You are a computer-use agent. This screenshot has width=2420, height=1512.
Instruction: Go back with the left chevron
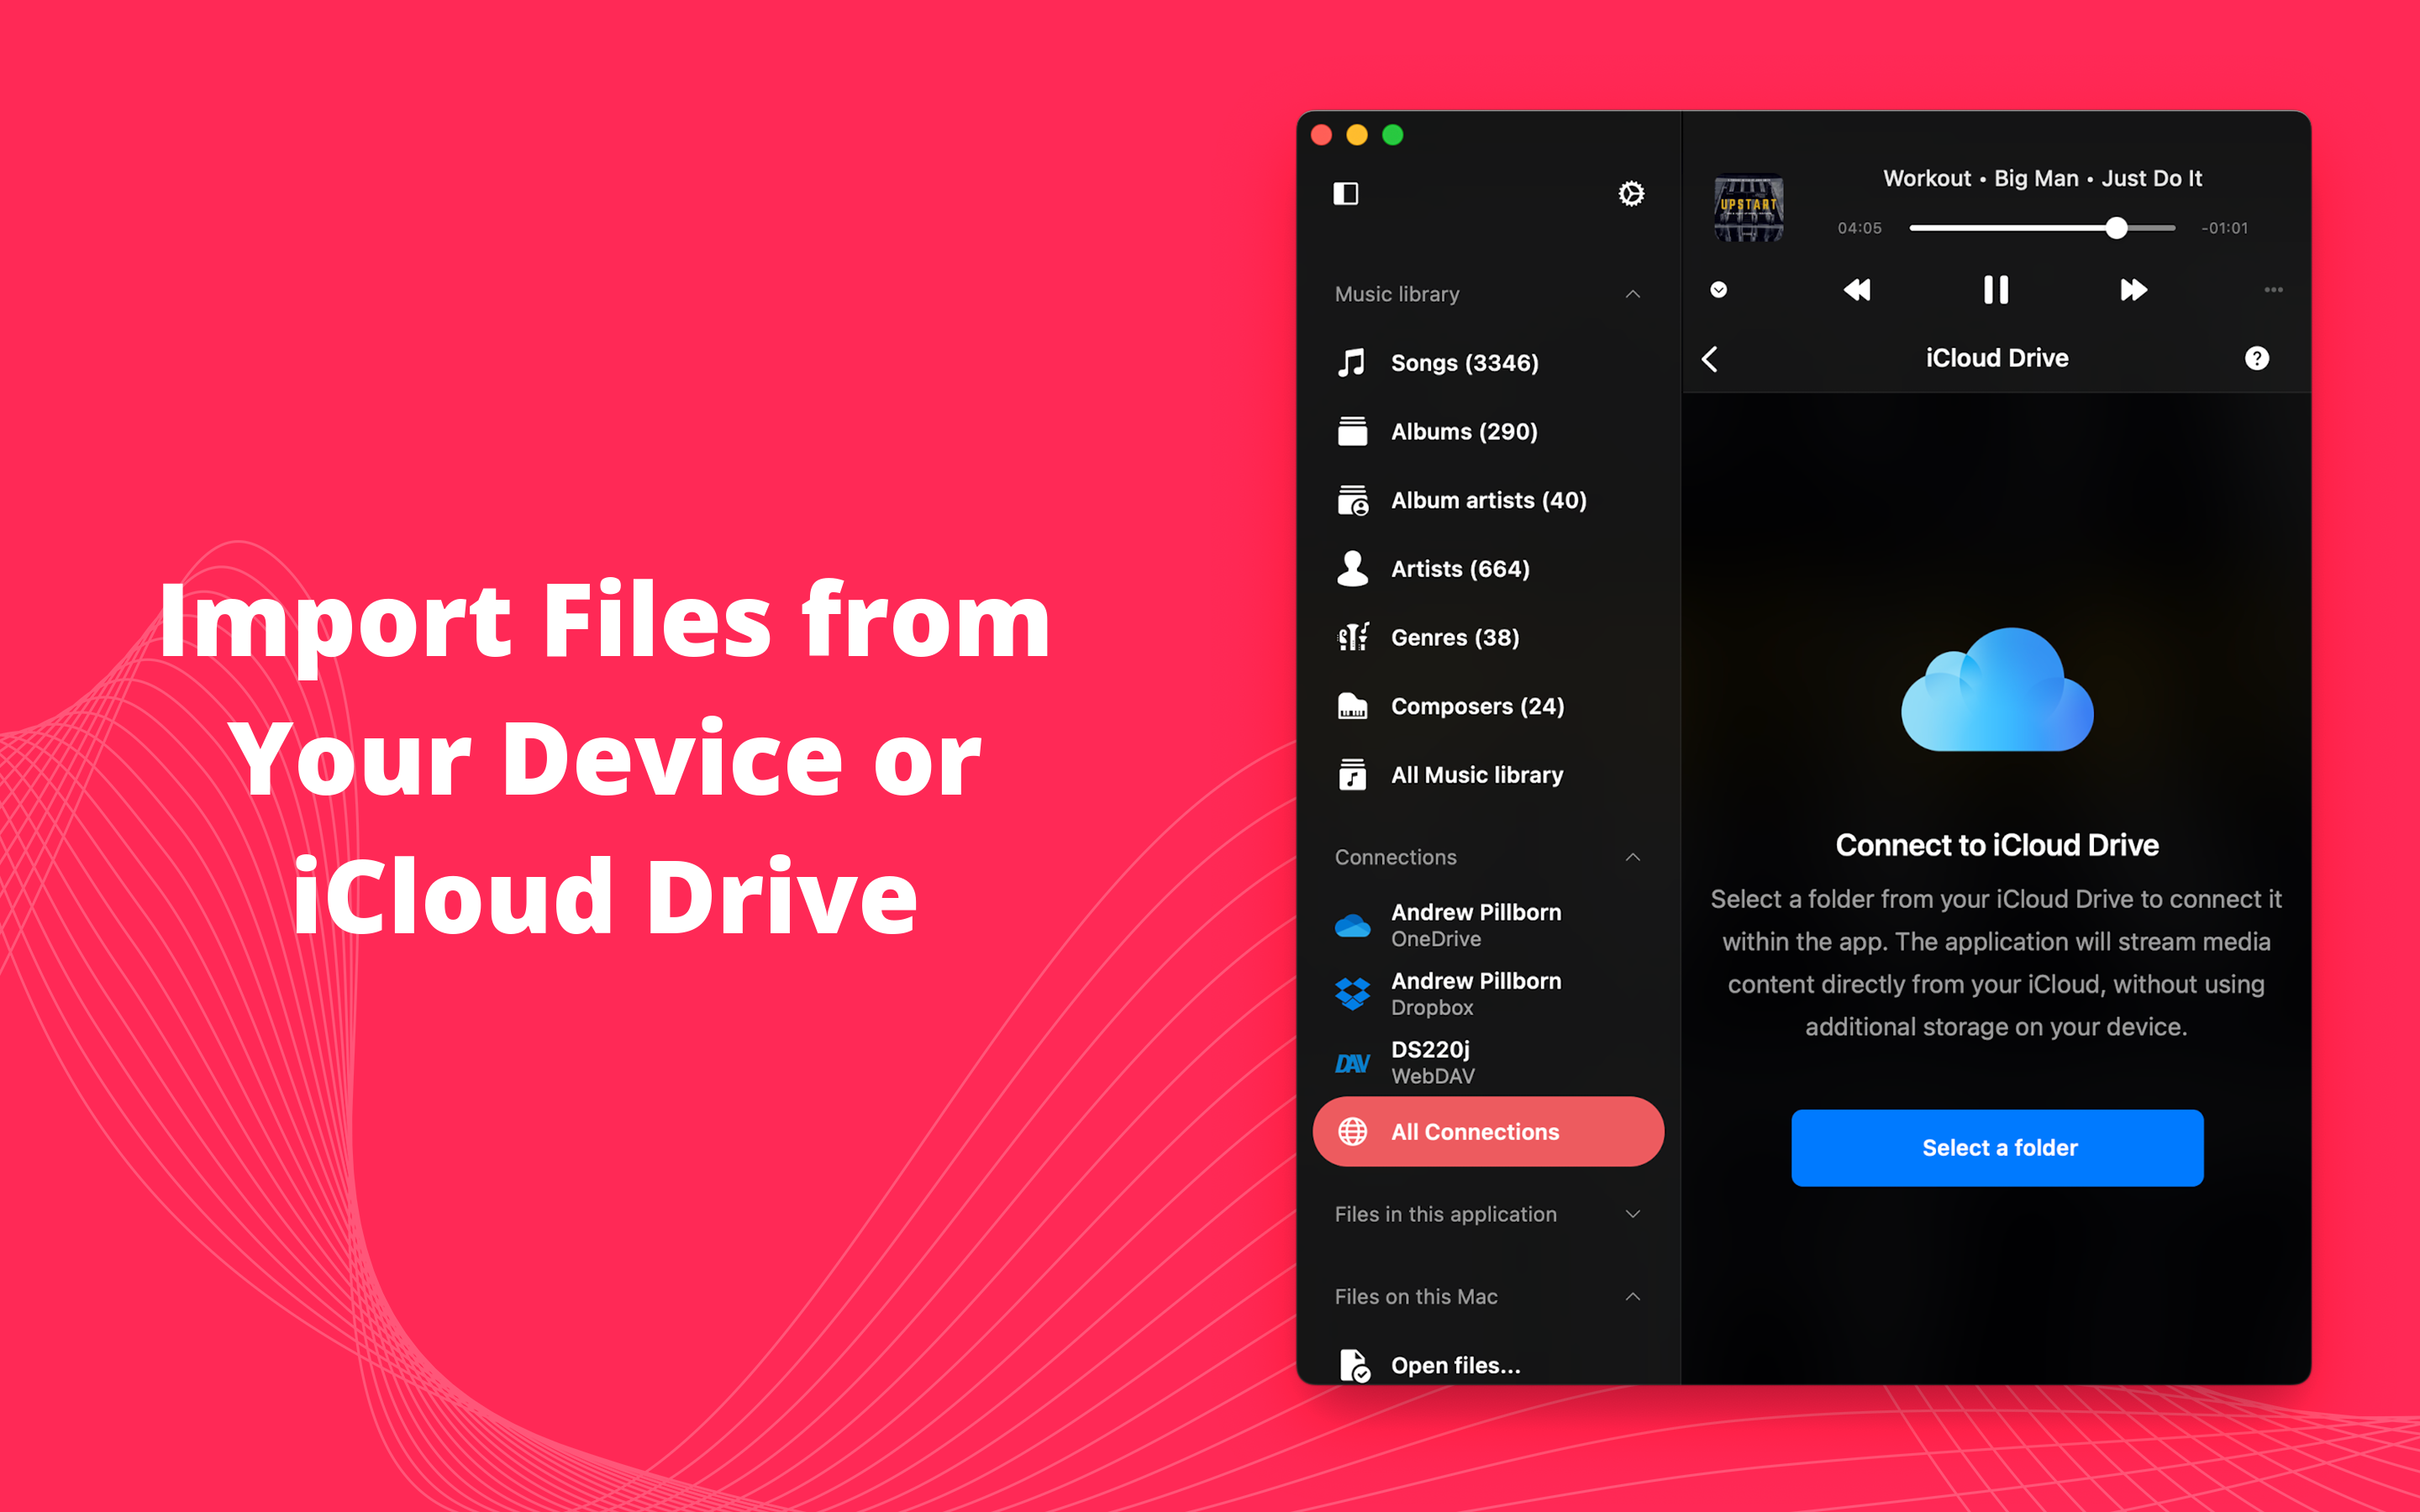click(x=1710, y=359)
